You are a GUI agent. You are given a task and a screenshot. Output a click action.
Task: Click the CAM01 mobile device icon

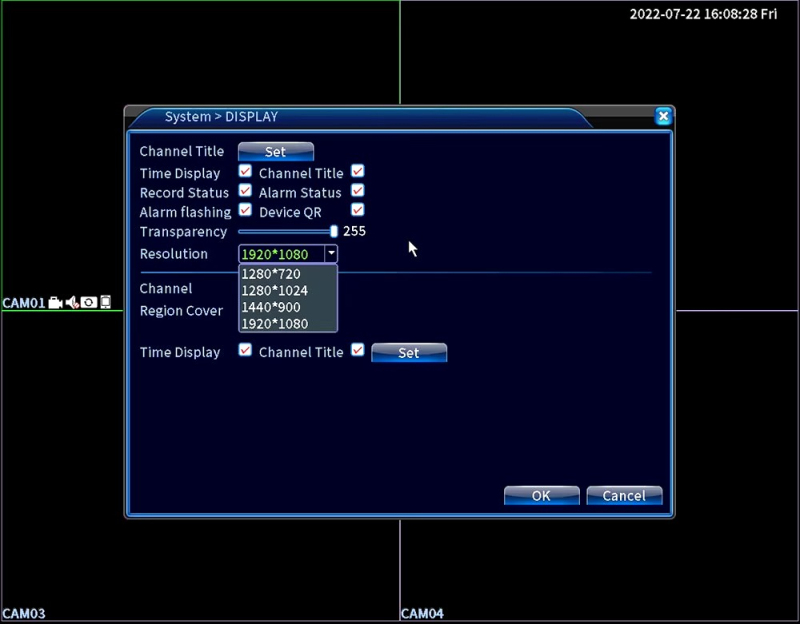[105, 302]
